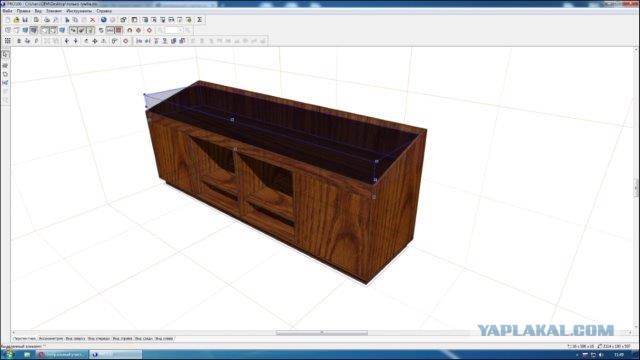Click the first down-arrow move icon in the third toolbar

coord(67,41)
